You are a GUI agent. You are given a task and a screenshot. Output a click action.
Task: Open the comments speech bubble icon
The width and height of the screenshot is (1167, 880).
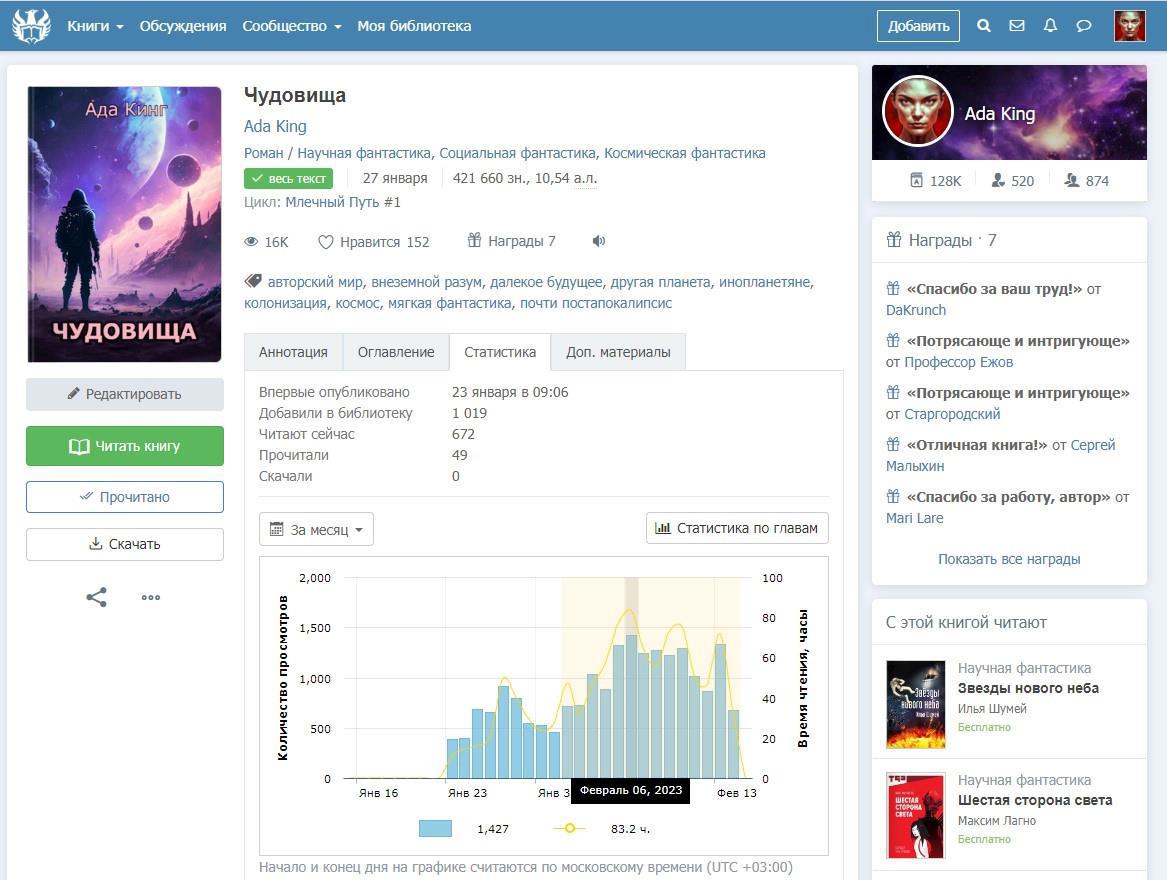click(1084, 25)
